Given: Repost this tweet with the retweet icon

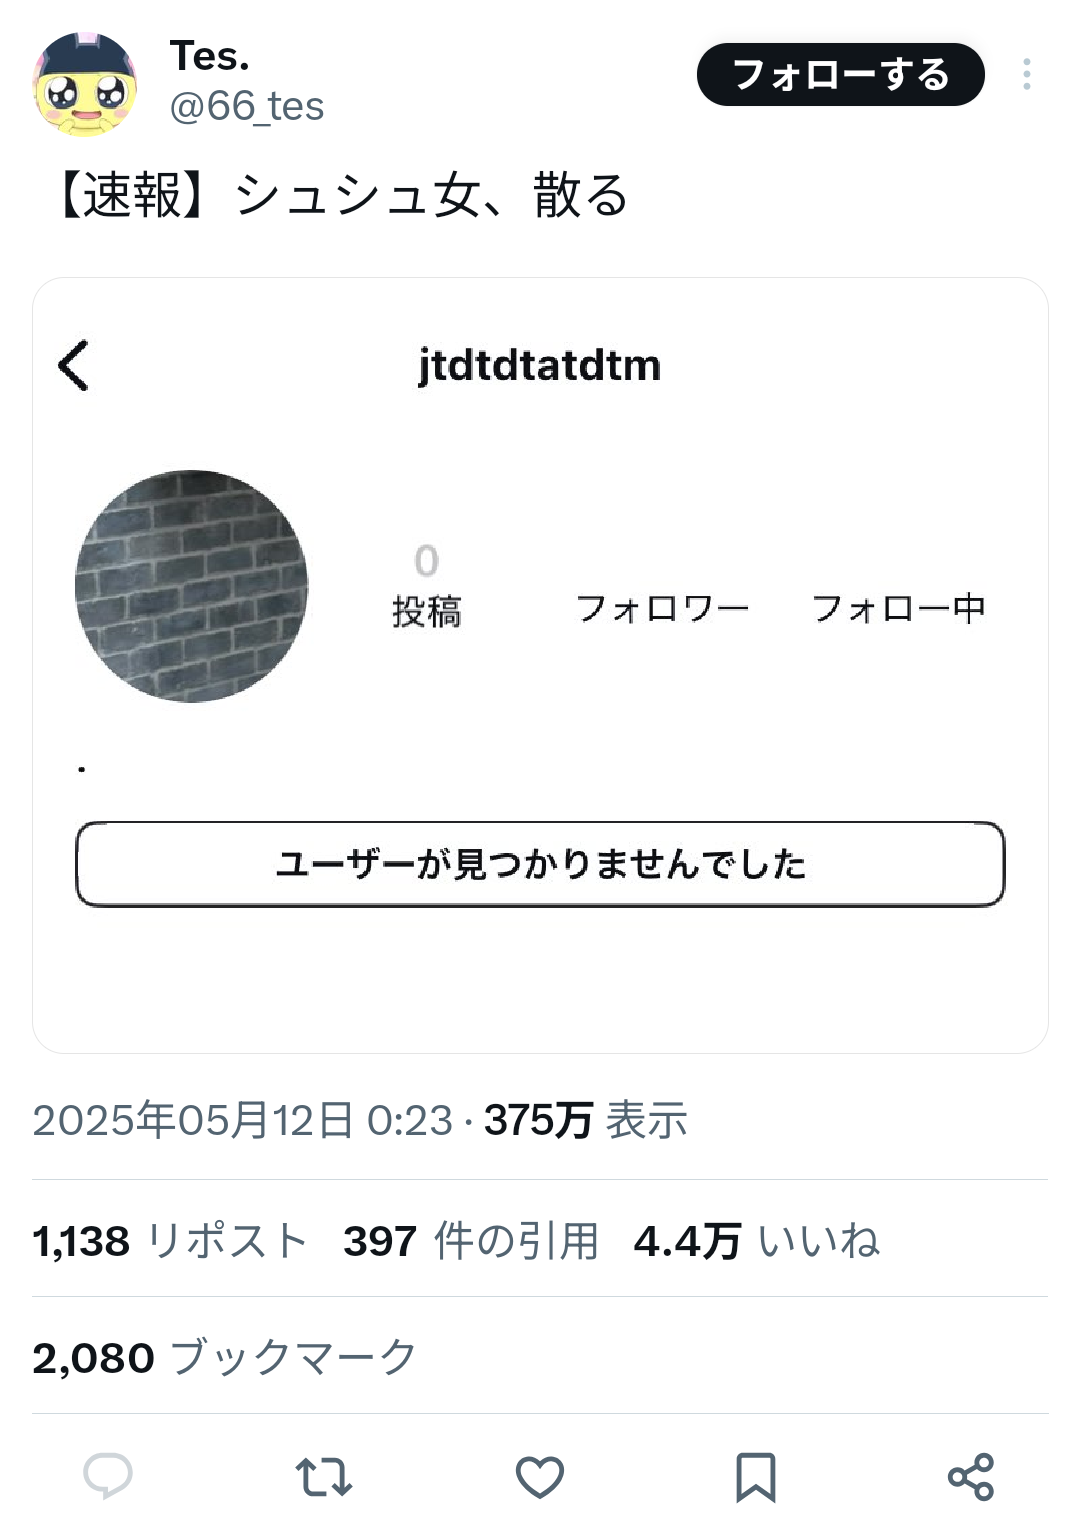Looking at the screenshot, I should click(x=324, y=1477).
